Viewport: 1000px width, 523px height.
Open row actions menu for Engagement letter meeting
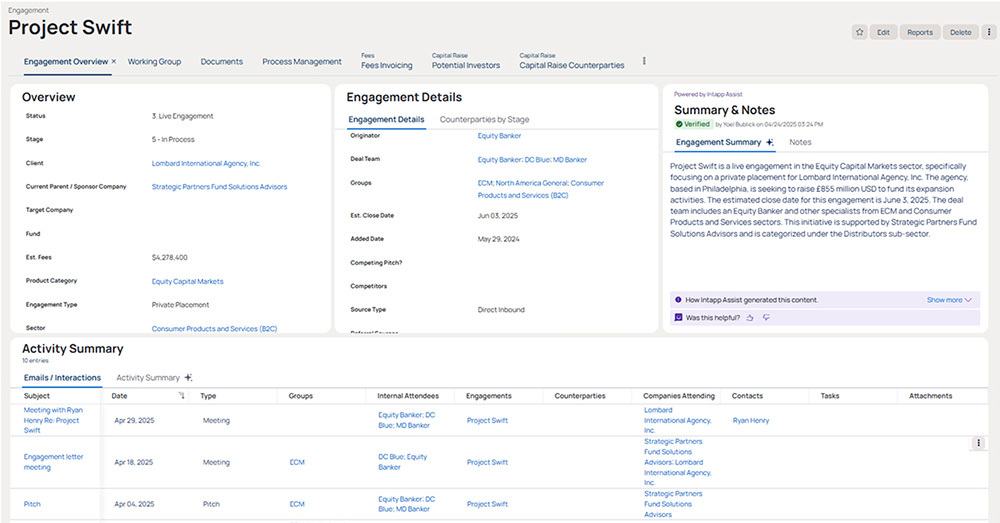978,443
